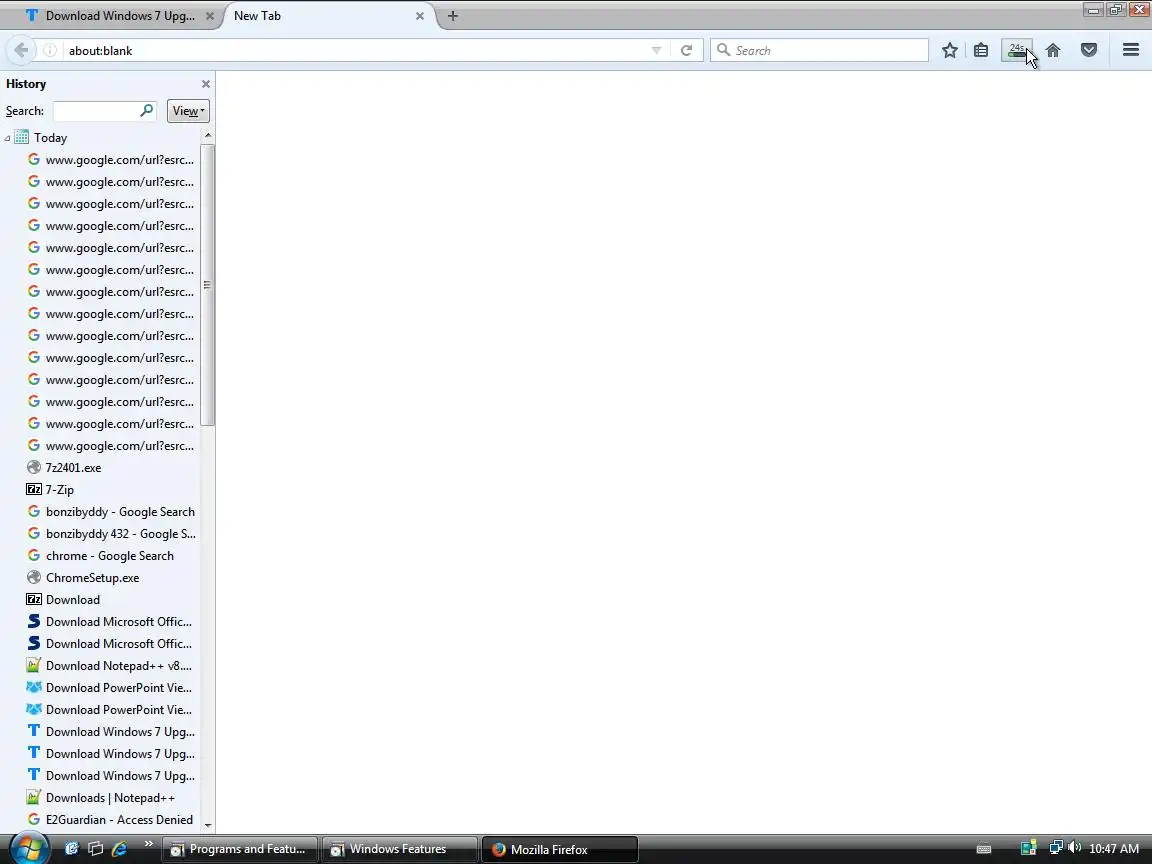
Task: Click the toolbar Search field
Action: tap(819, 50)
